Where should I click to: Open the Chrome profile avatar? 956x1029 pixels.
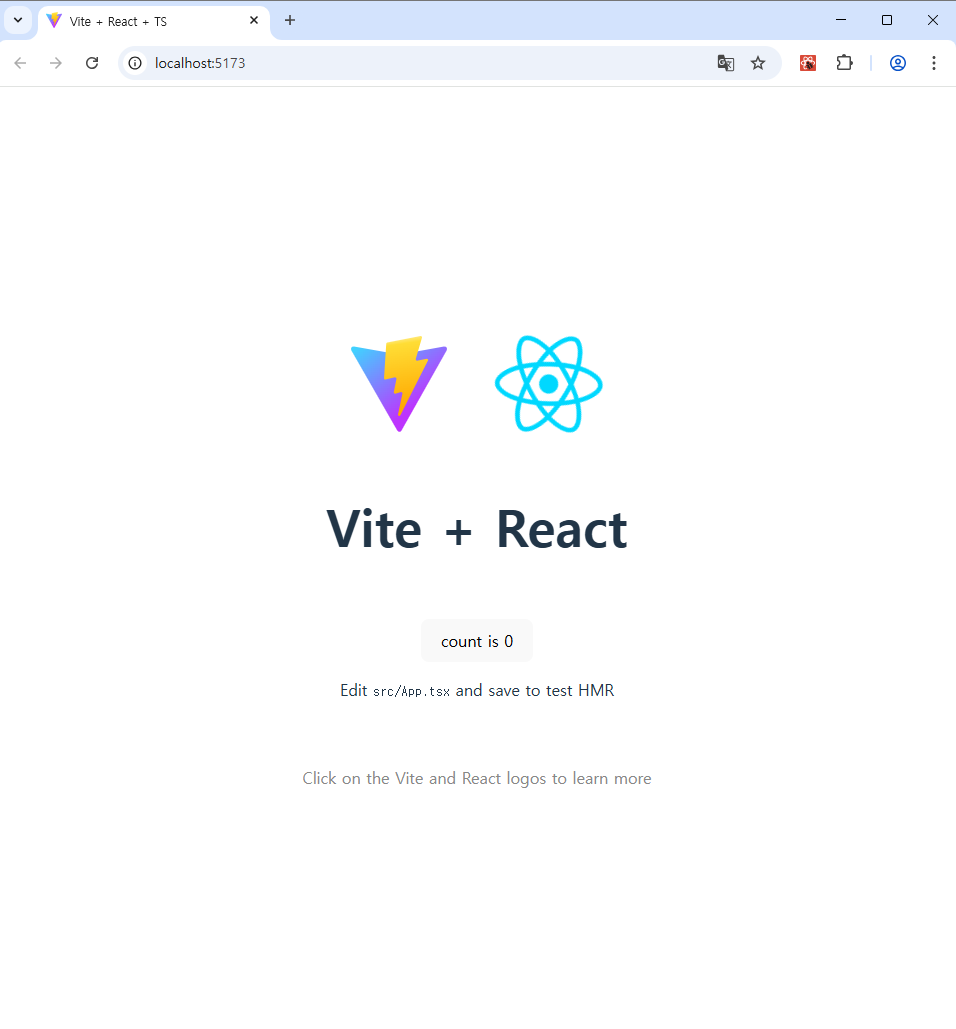coord(898,63)
